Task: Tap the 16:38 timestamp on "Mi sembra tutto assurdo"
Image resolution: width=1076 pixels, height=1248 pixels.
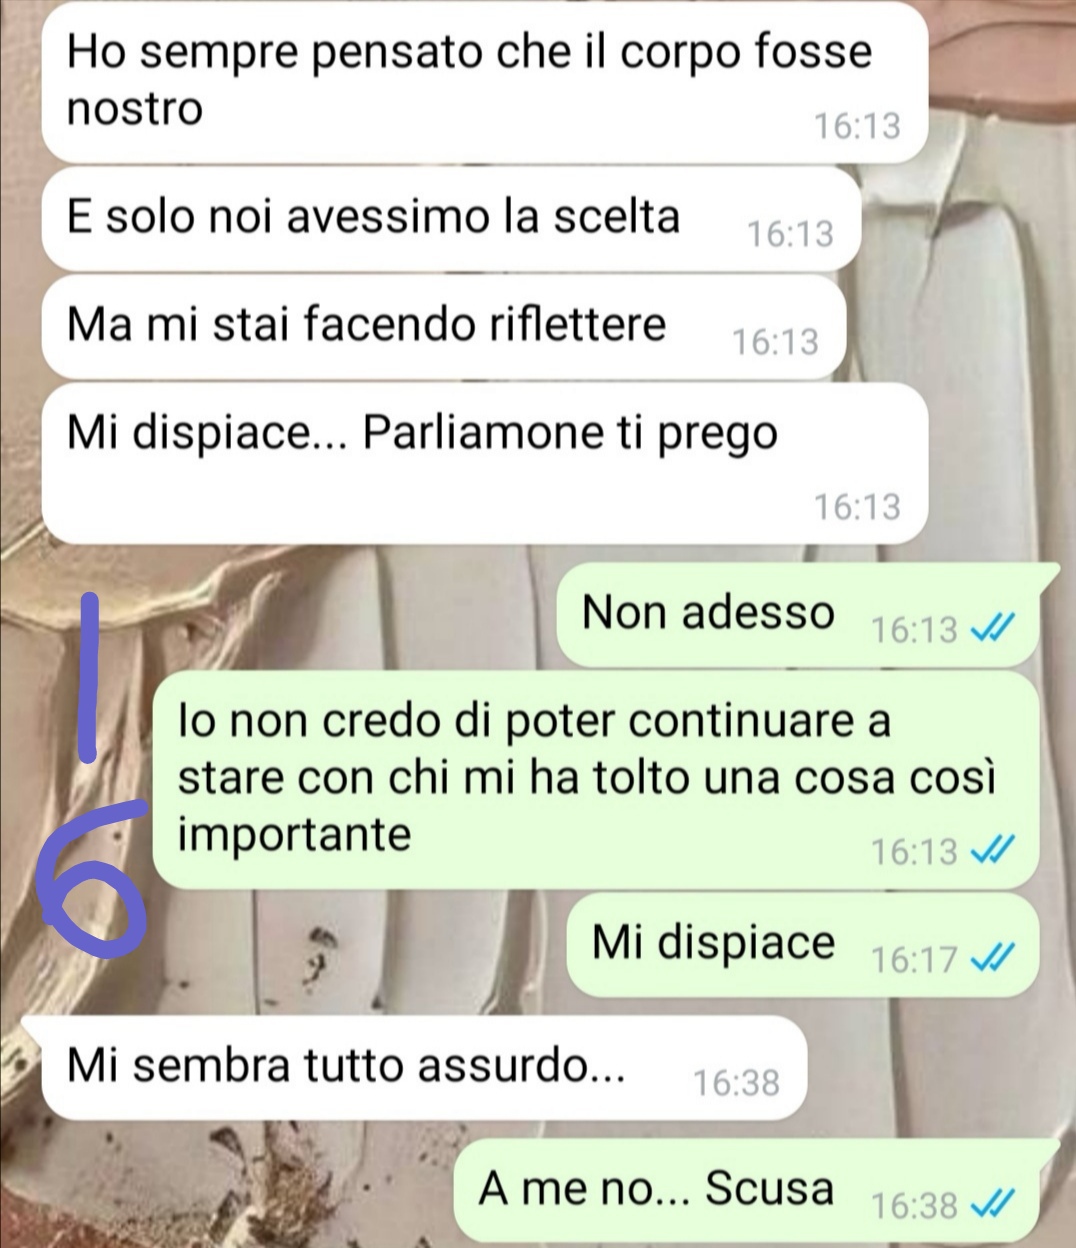Action: [x=736, y=1082]
